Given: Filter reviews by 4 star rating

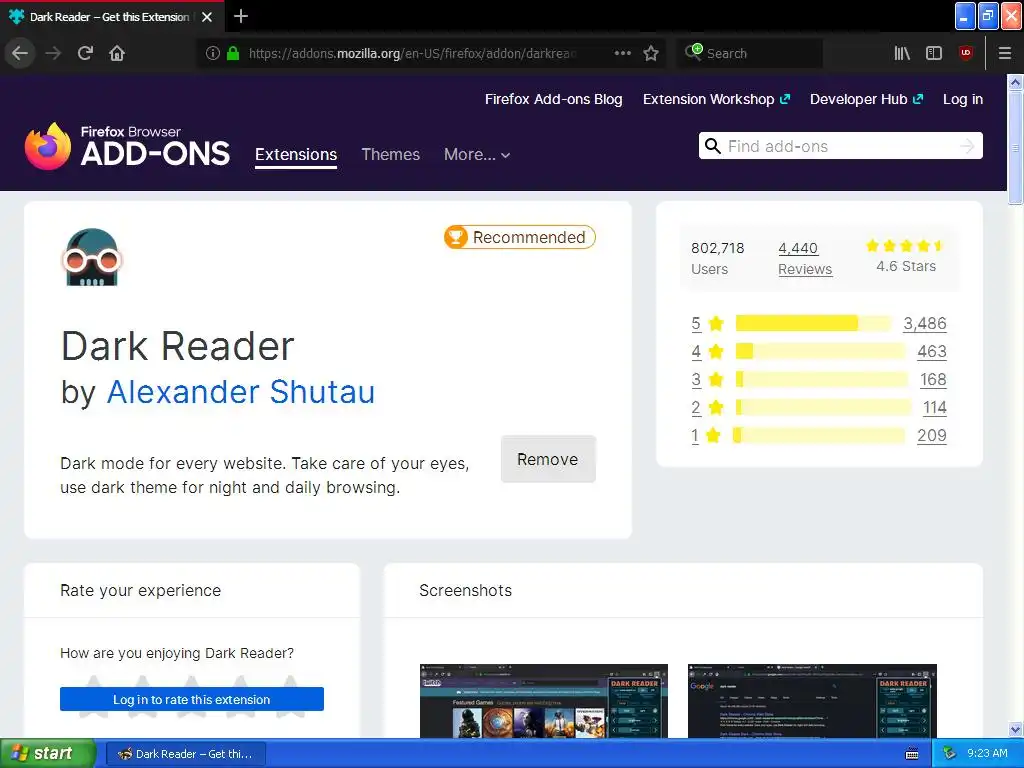Looking at the screenshot, I should point(707,351).
